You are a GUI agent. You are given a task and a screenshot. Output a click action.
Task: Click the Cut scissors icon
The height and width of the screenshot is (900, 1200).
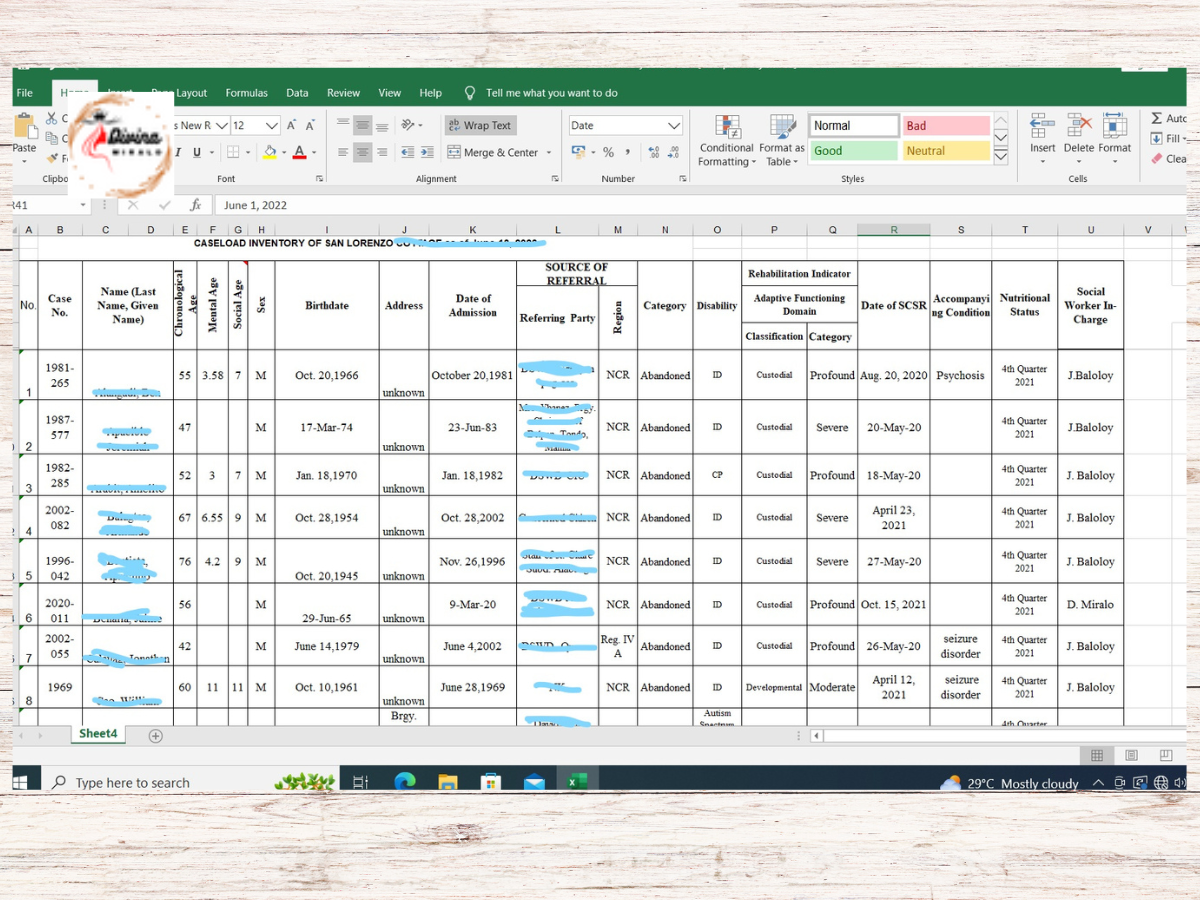pos(51,118)
